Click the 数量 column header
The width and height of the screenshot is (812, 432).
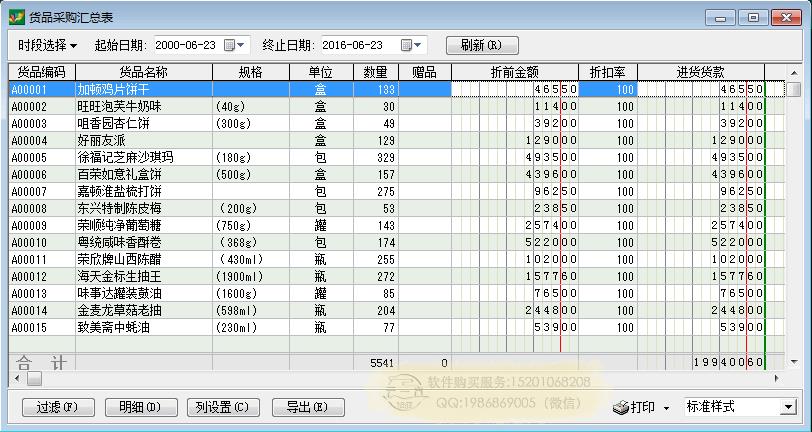[x=375, y=72]
